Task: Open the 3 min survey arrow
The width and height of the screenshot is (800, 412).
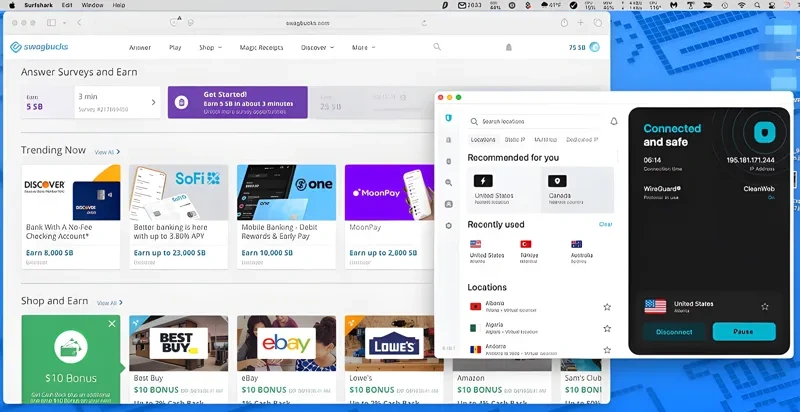Action: click(154, 102)
